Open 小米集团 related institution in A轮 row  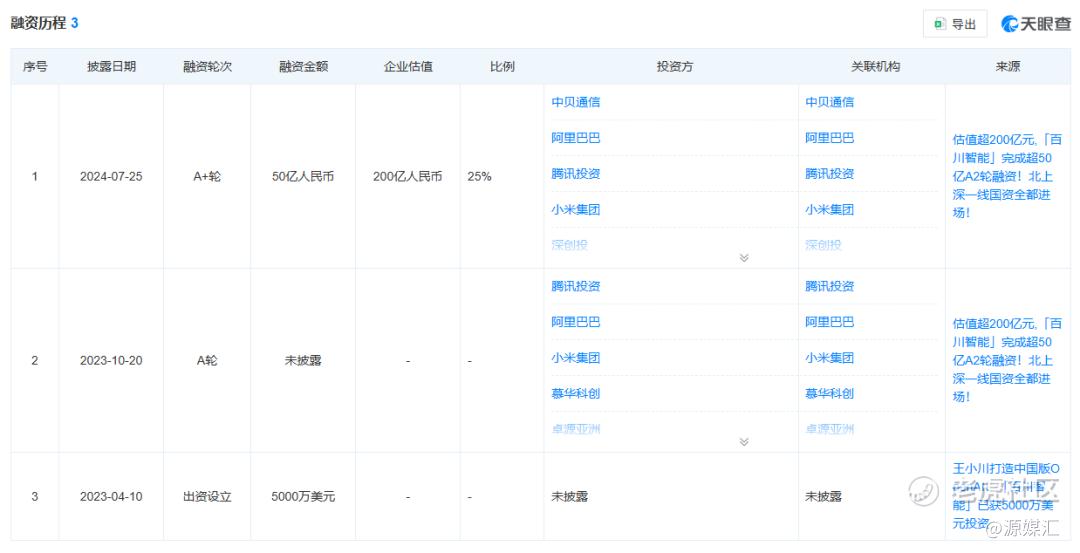pos(830,357)
